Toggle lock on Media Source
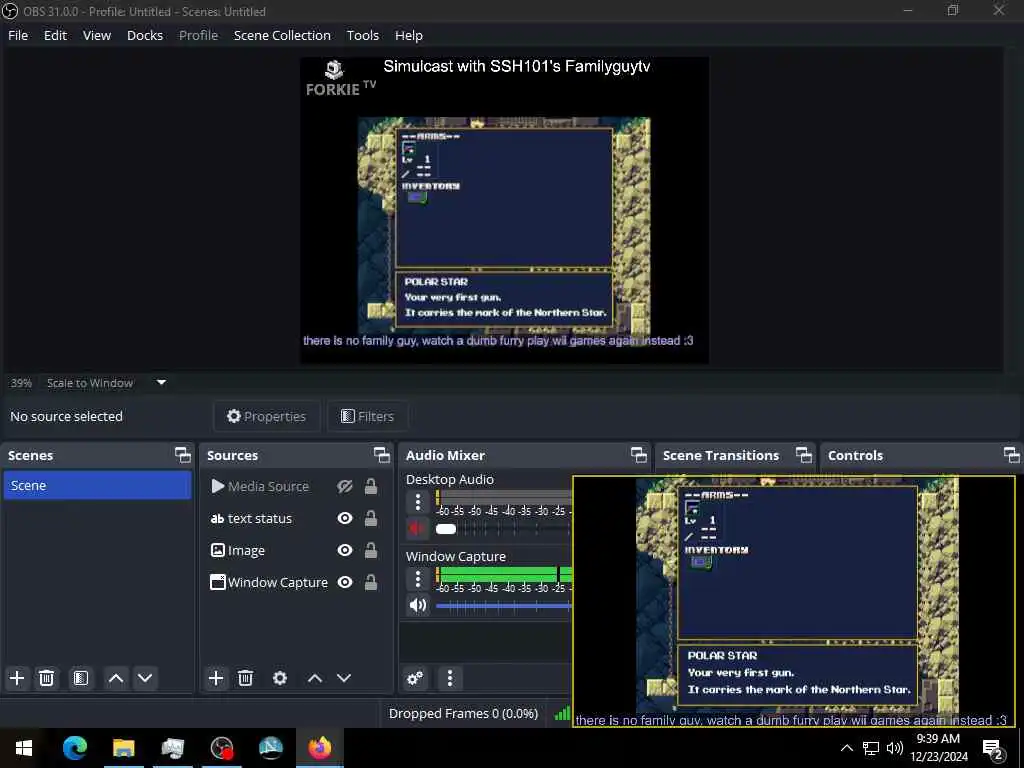The height and width of the screenshot is (768, 1024). click(x=371, y=487)
